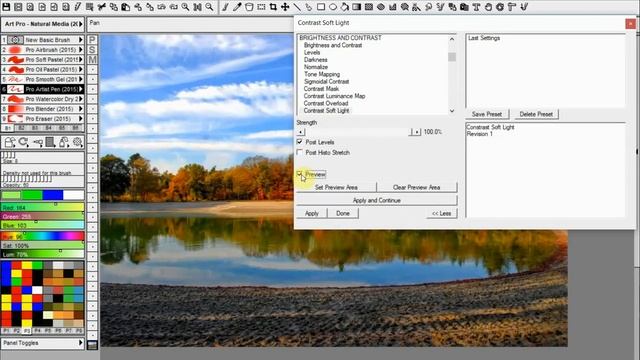This screenshot has width=640, height=360.
Task: Select Brightness and Contrast filter entry
Action: (333, 45)
